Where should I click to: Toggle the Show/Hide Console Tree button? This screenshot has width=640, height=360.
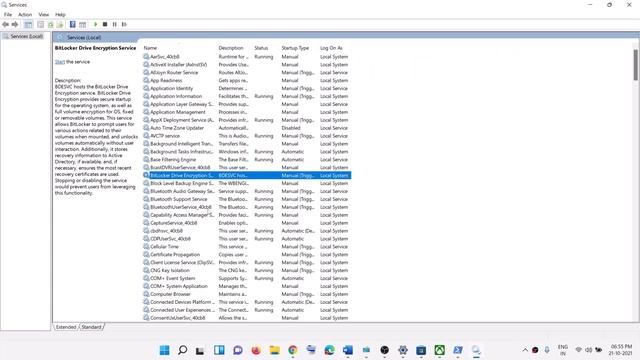[x=28, y=24]
